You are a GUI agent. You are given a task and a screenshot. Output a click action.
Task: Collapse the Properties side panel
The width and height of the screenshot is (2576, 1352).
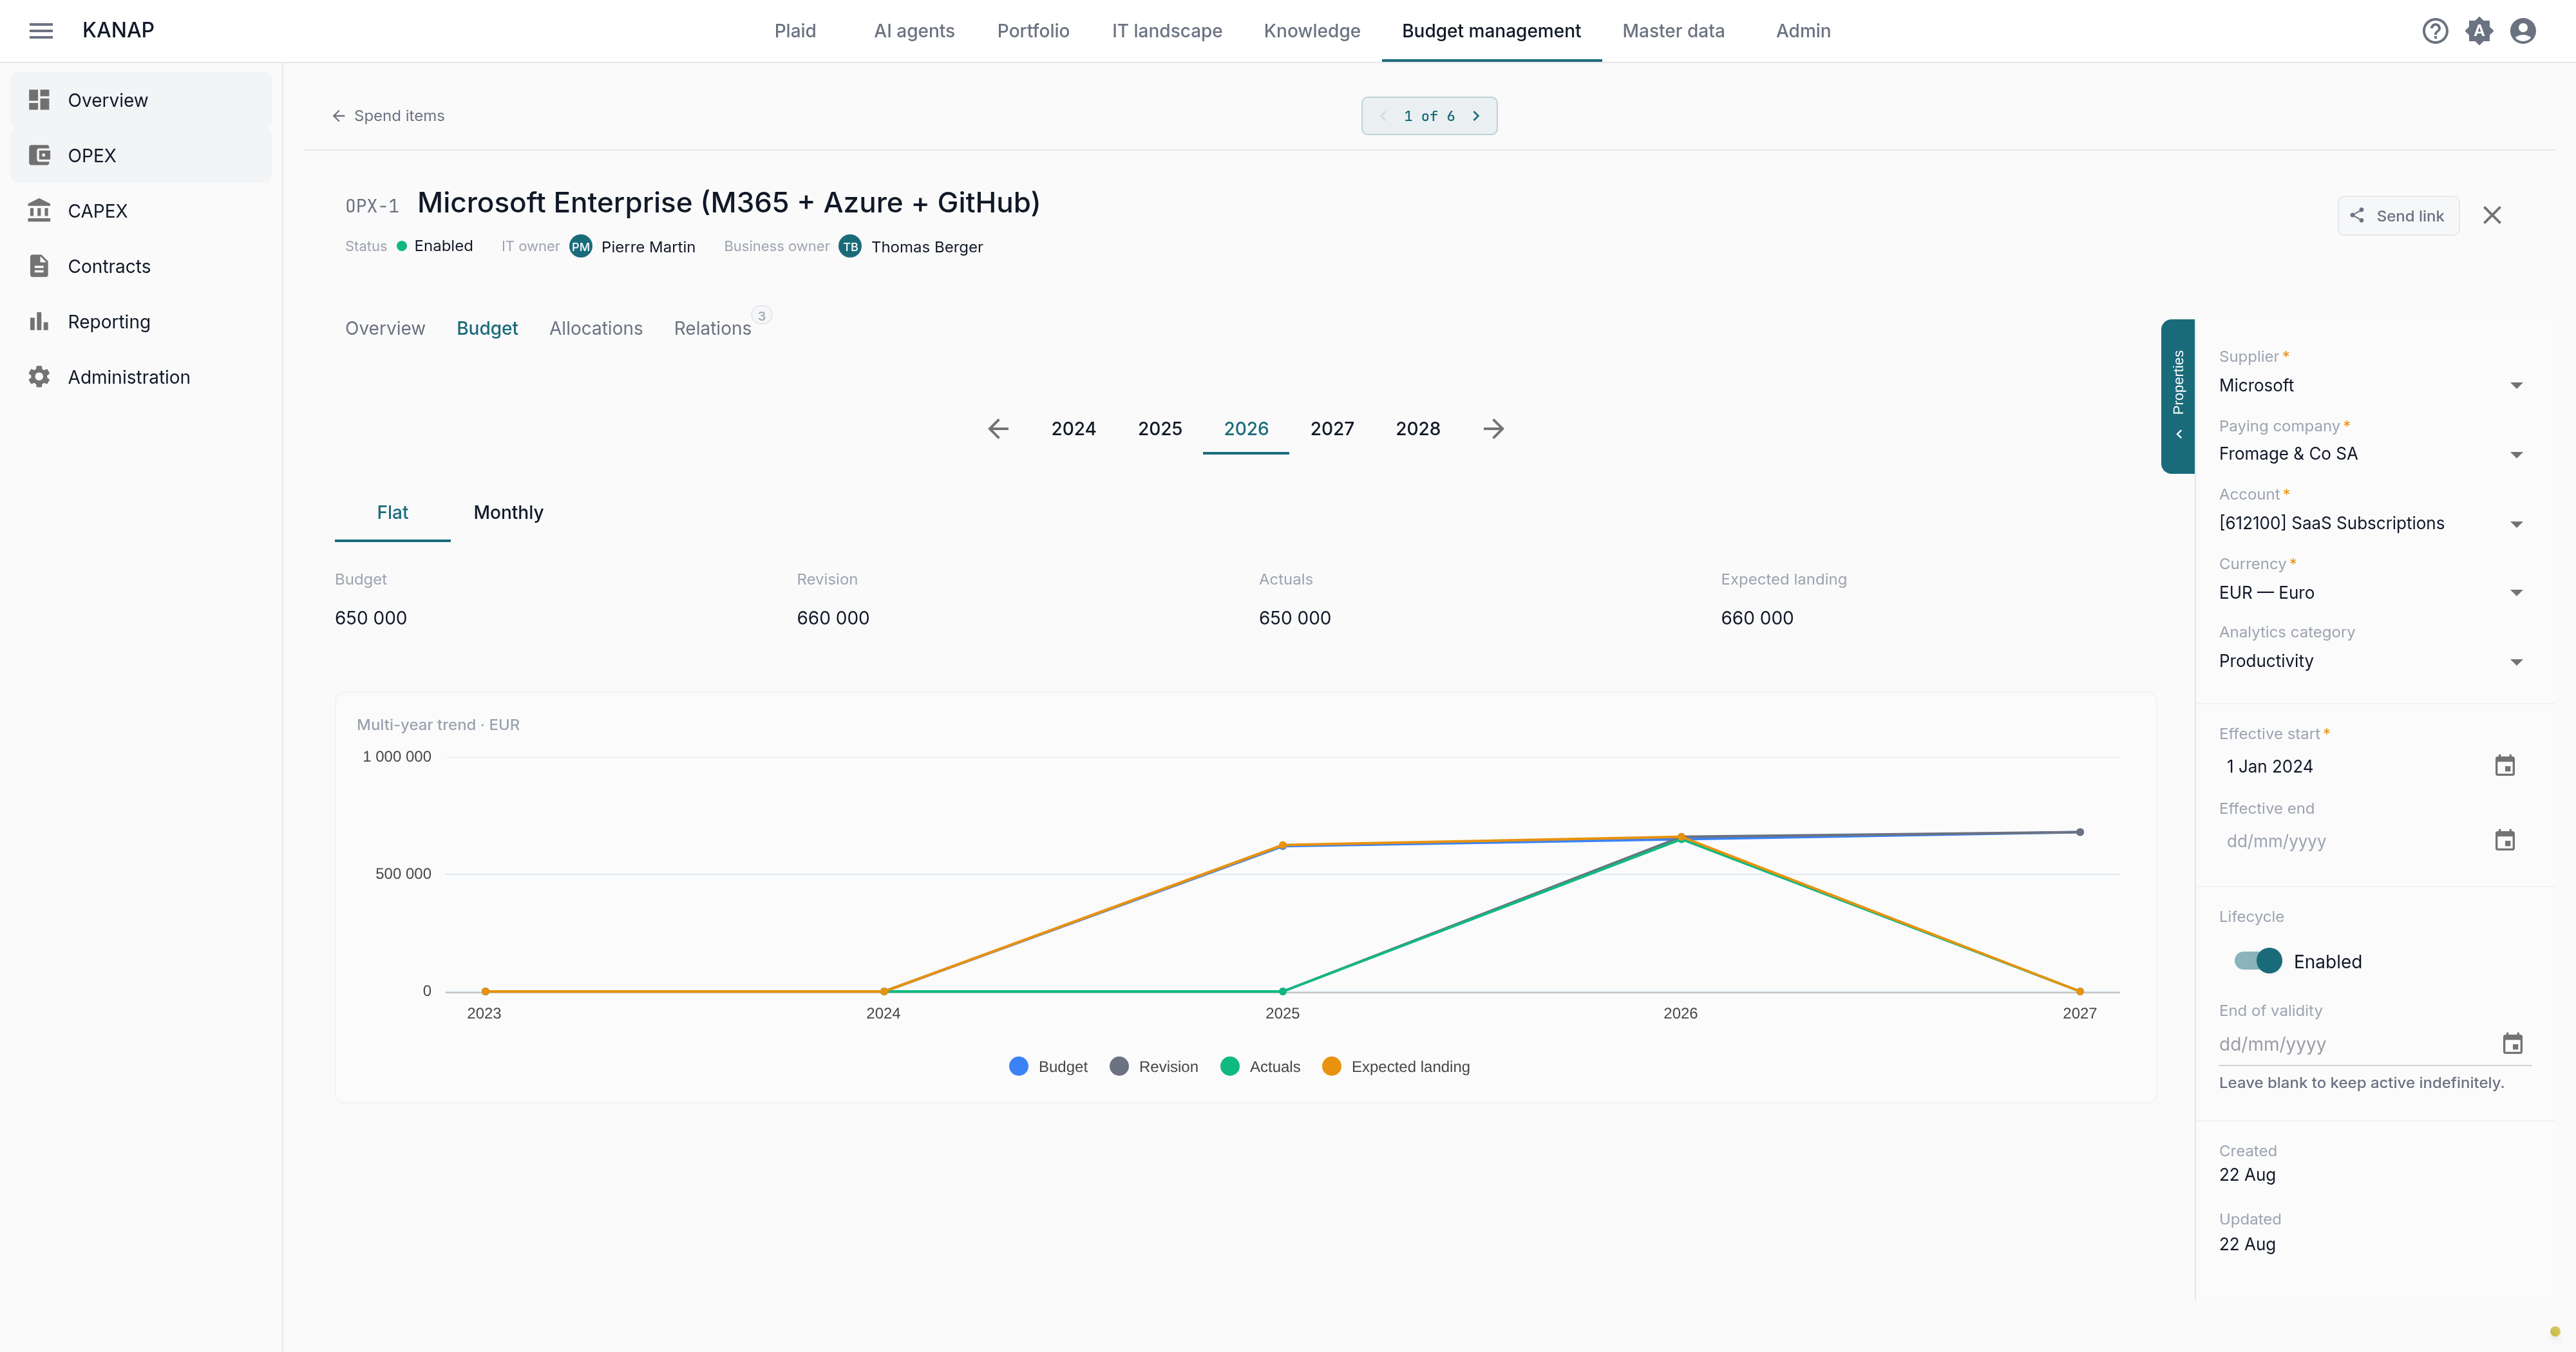pos(2178,396)
